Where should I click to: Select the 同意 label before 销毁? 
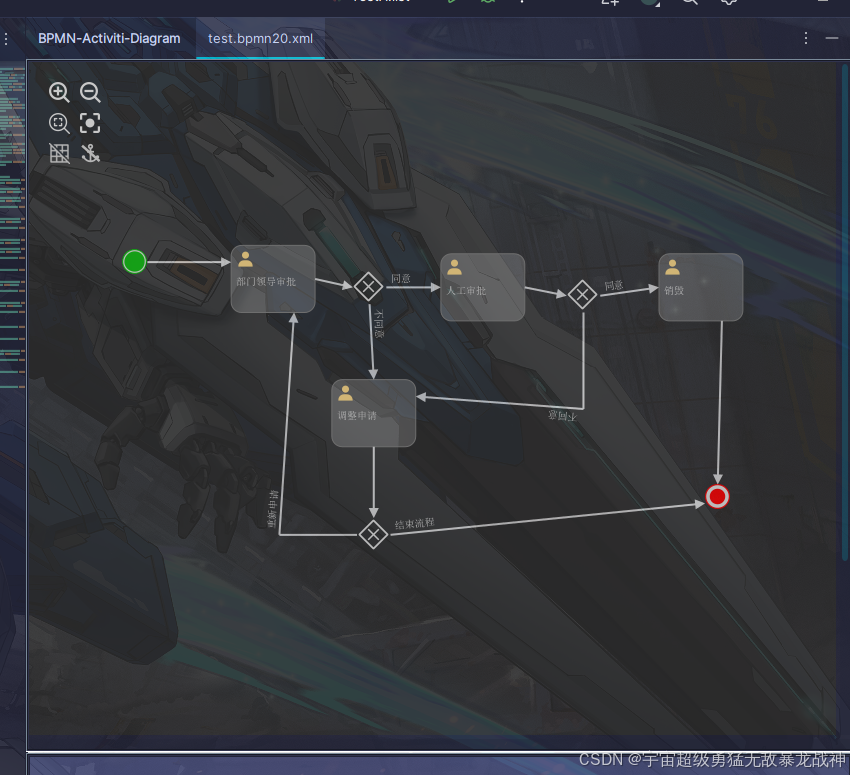[614, 285]
